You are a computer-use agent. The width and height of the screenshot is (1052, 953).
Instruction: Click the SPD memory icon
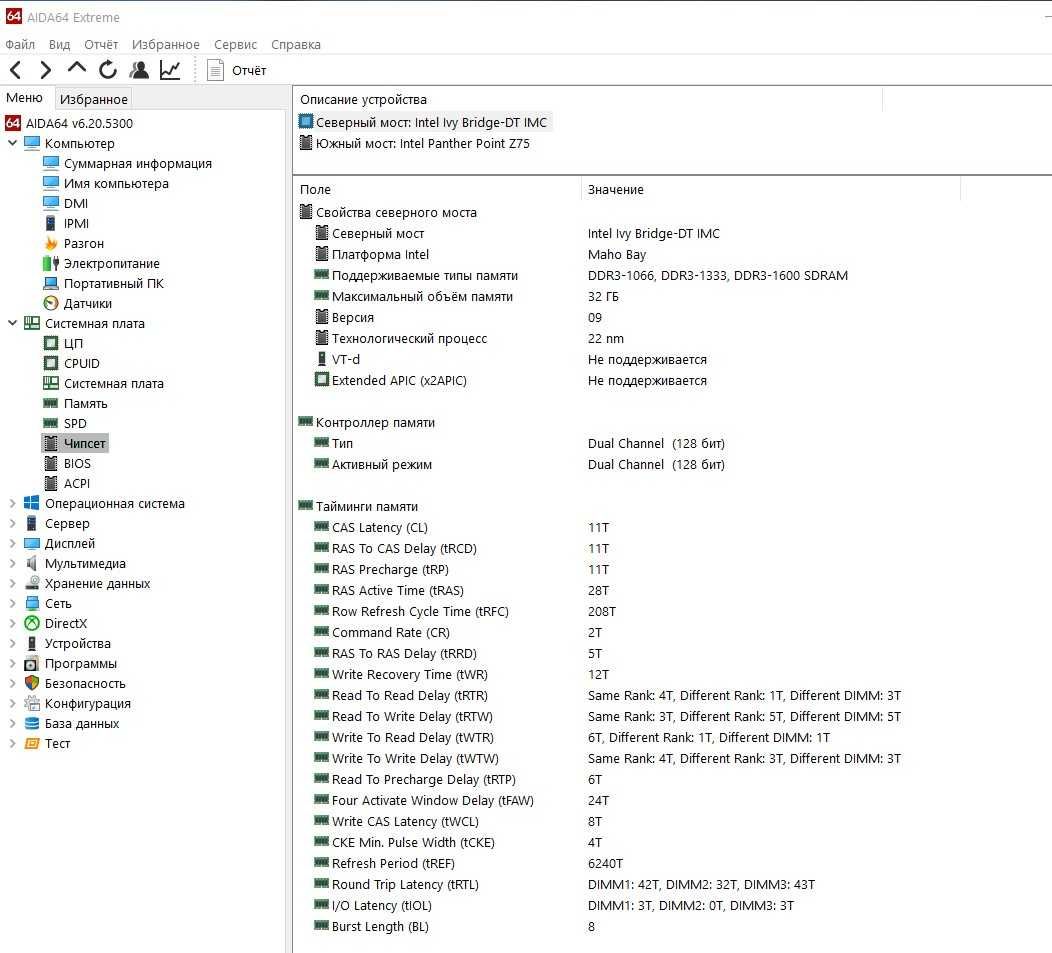[x=51, y=423]
